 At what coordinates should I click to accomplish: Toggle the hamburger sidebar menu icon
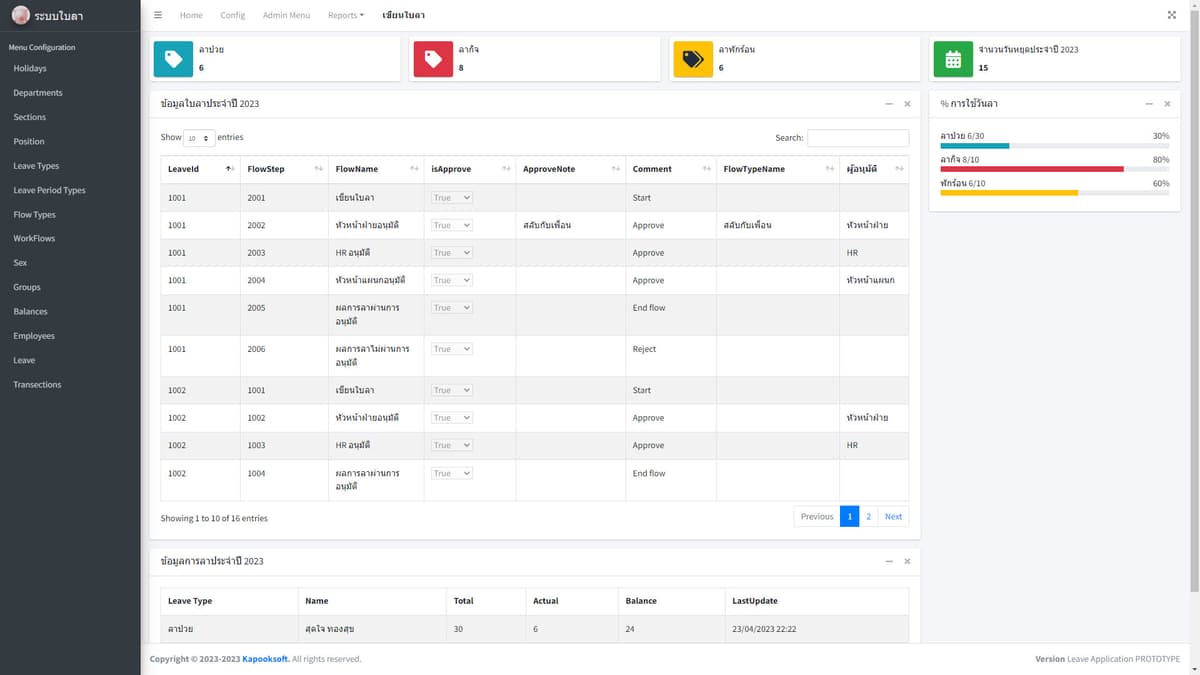[158, 15]
